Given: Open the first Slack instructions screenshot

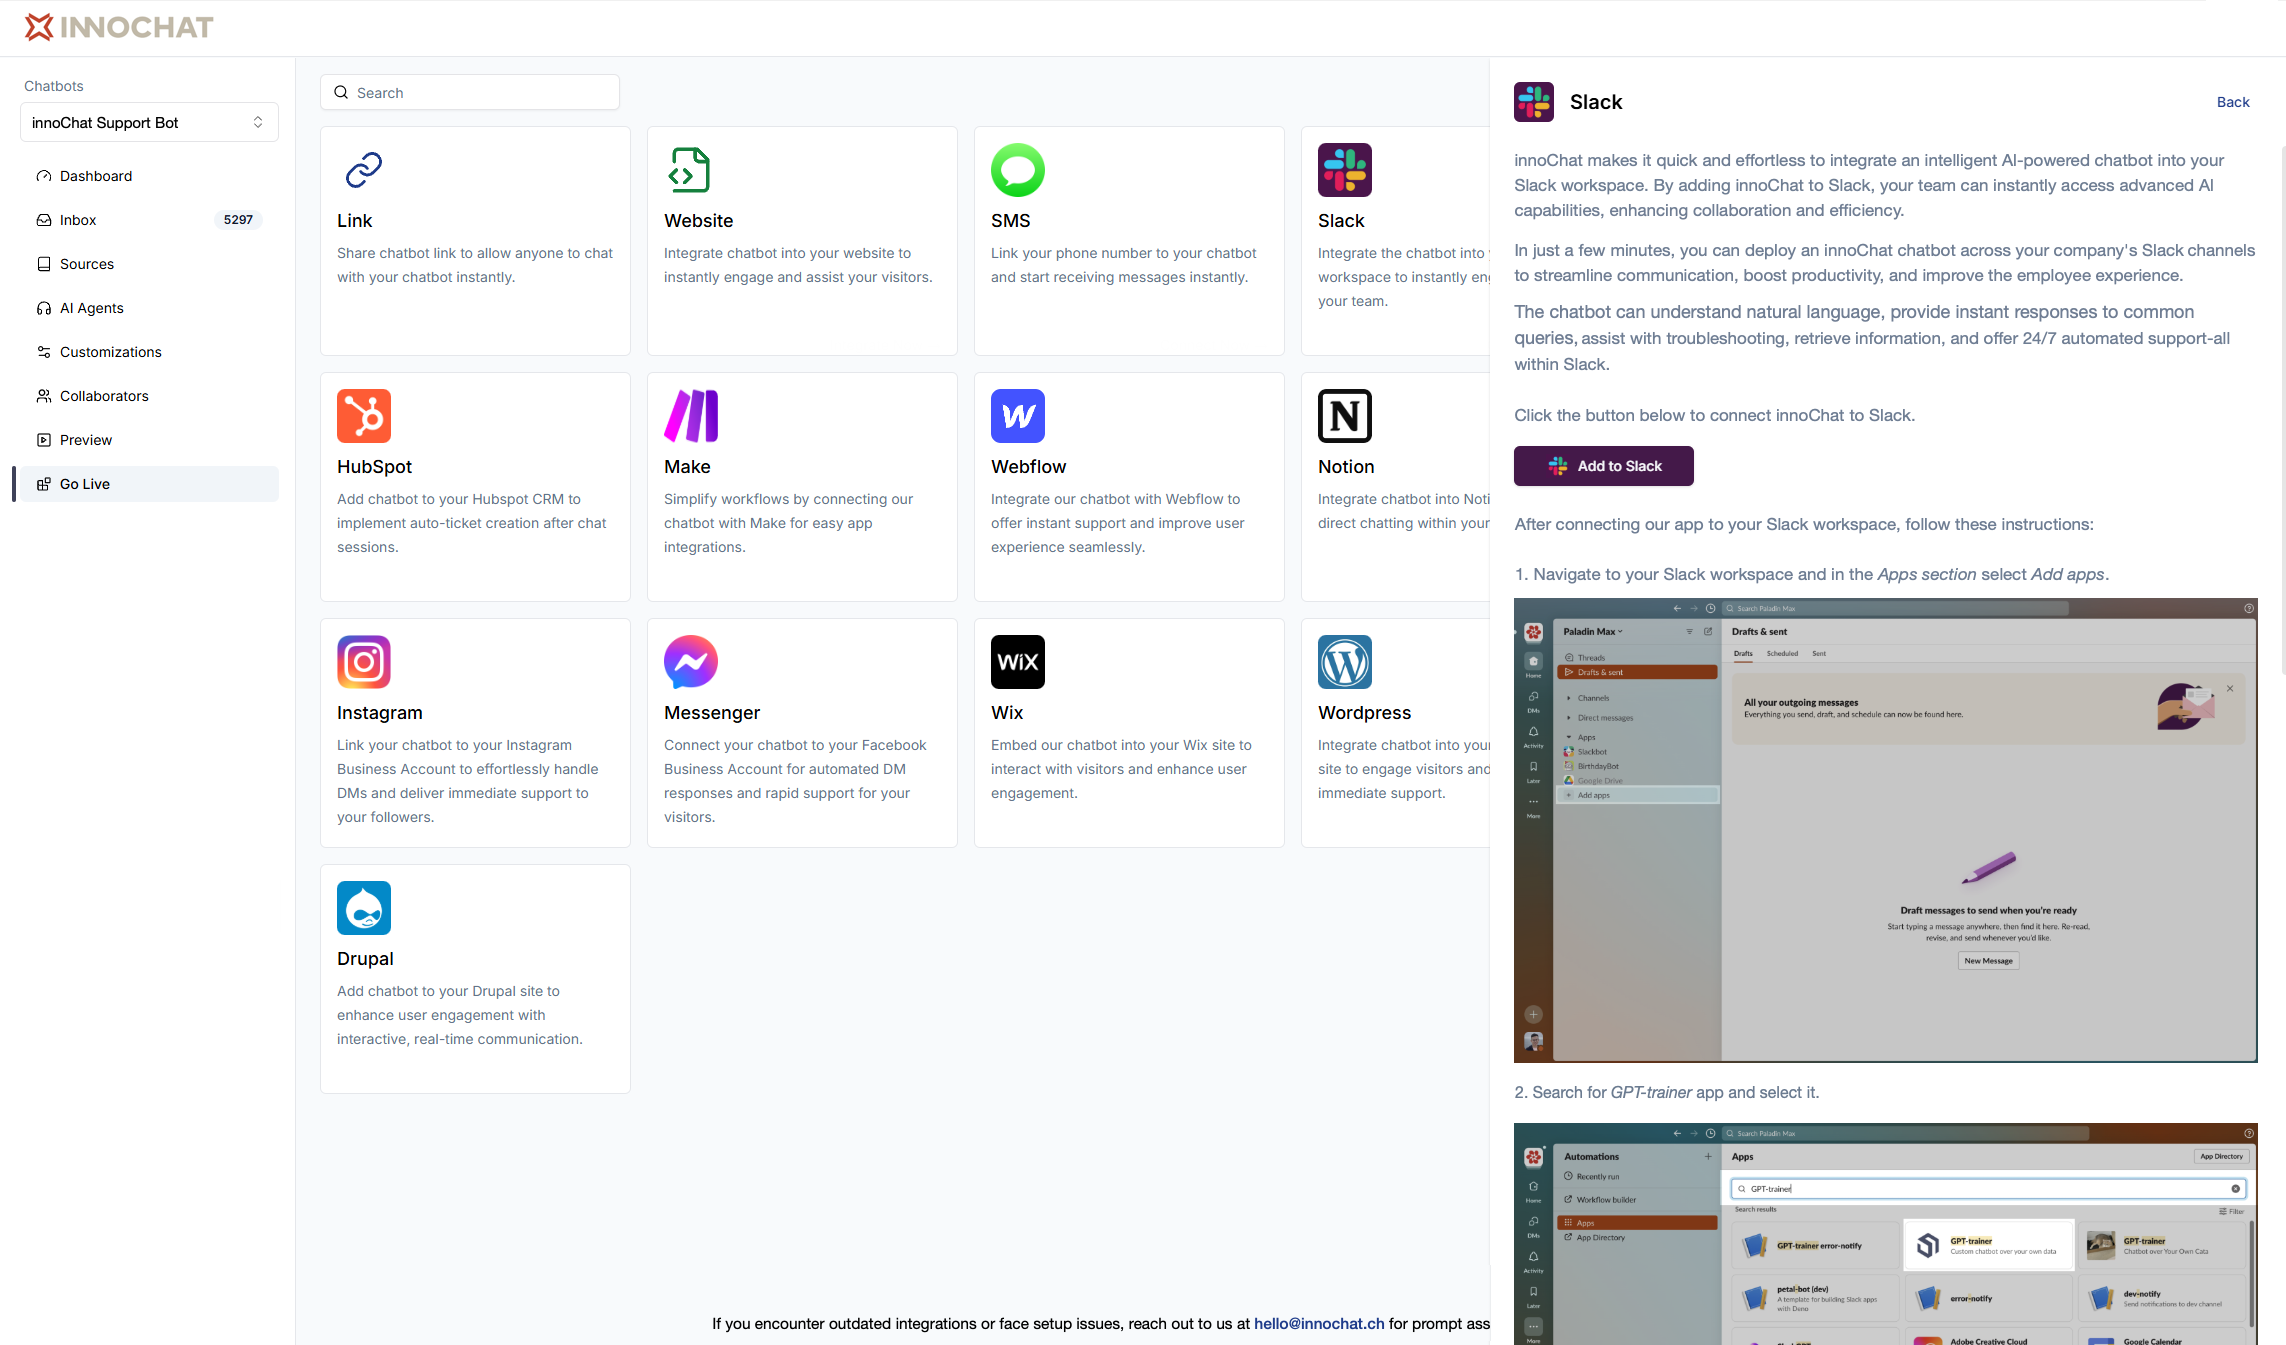Looking at the screenshot, I should 1885,830.
